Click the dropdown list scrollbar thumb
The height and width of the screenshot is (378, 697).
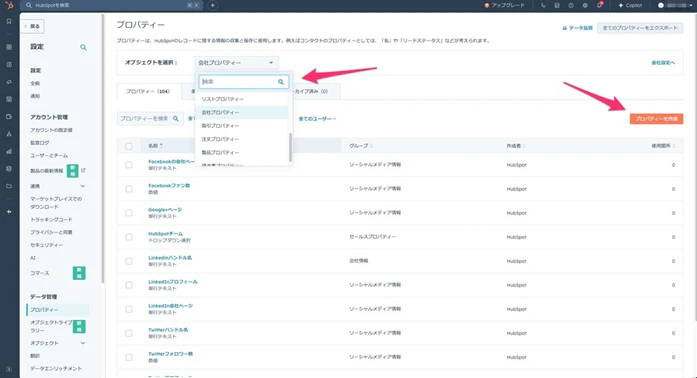point(290,147)
